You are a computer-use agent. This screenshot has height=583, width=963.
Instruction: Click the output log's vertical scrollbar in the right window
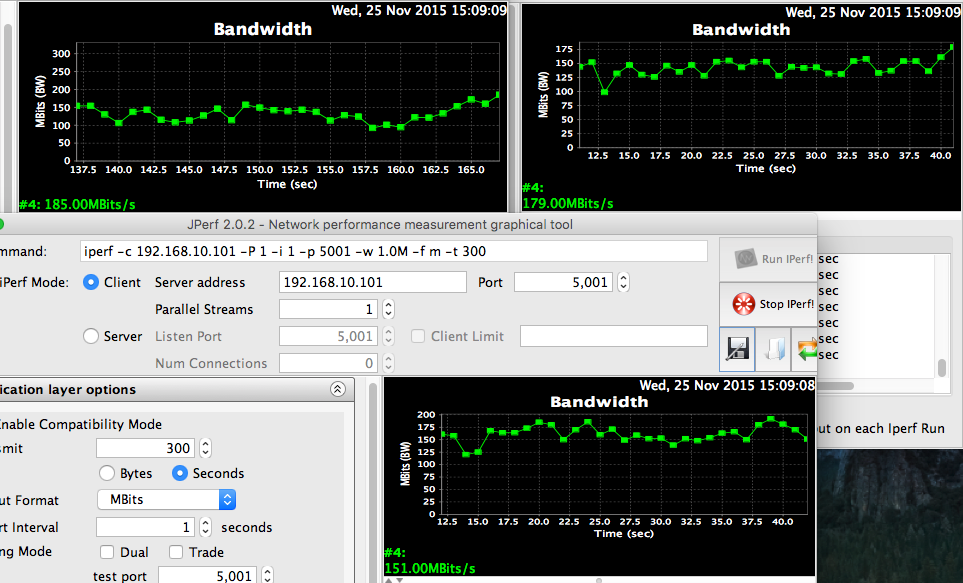942,367
